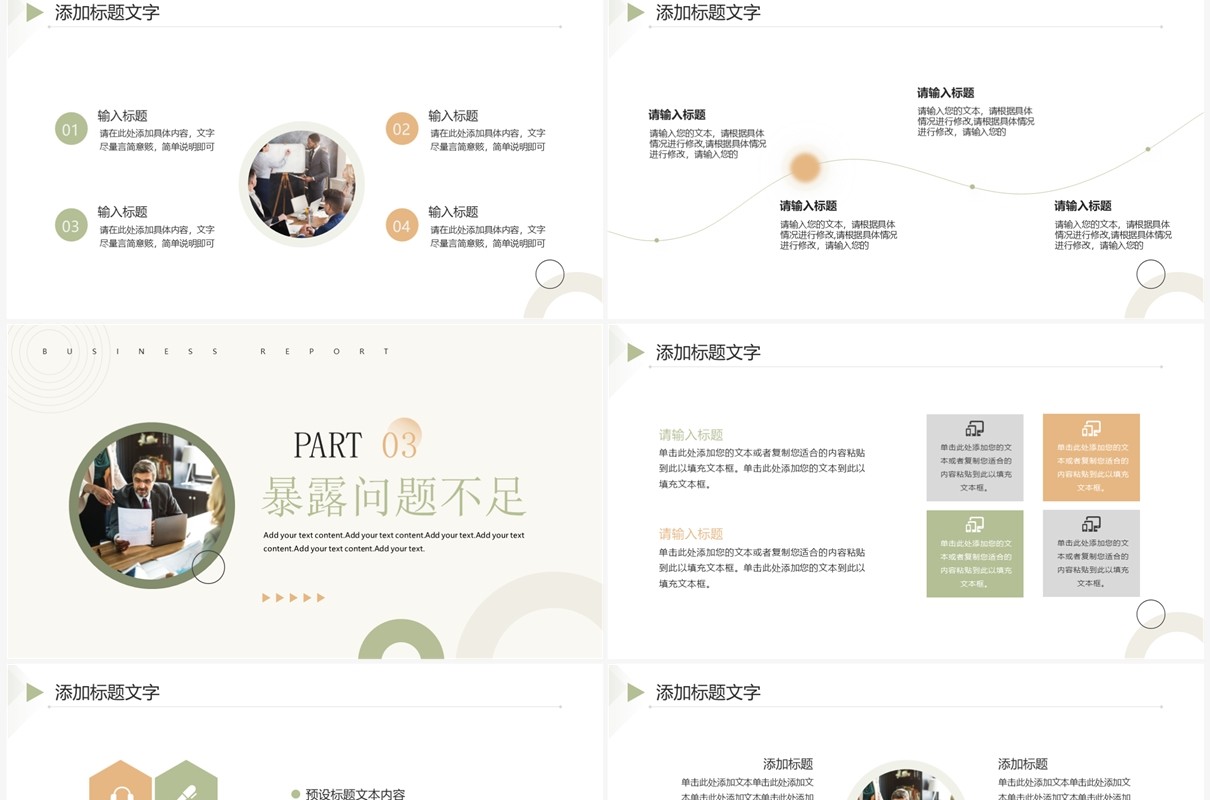Click the green bullet before 预设标题文本内容
The width and height of the screenshot is (1210, 800).
click(295, 794)
